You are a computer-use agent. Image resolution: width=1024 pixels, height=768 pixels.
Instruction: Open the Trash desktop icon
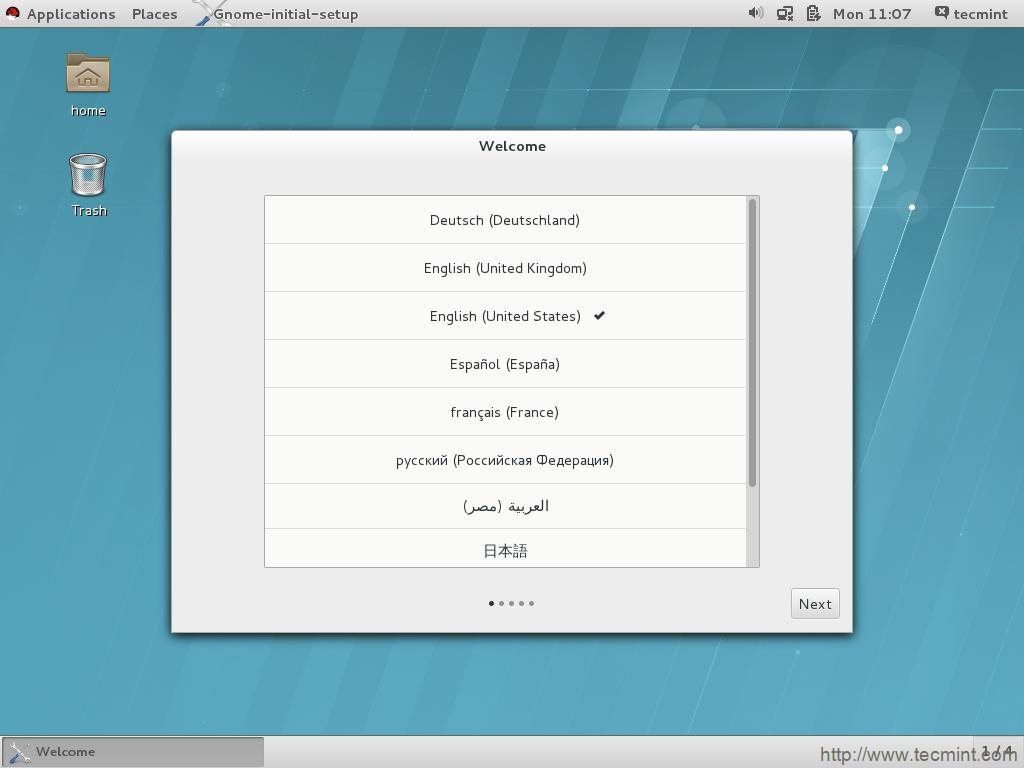(88, 185)
